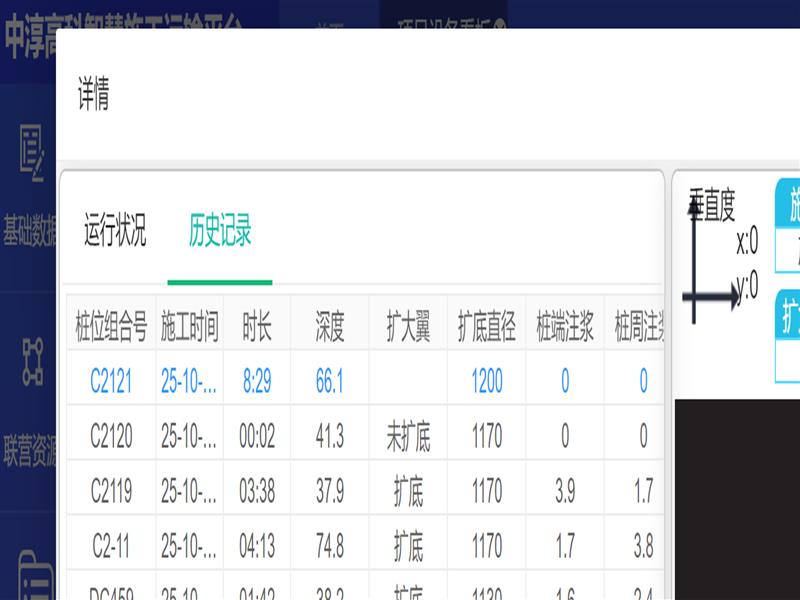Click the 1200 扩底直径 value in C2121 row

[487, 381]
